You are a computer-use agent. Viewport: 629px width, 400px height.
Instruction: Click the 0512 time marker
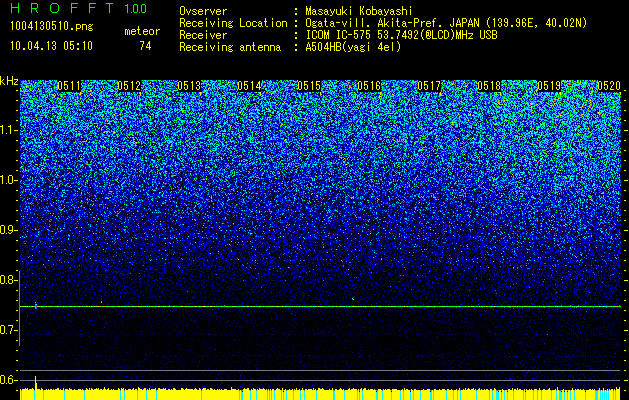(x=129, y=86)
